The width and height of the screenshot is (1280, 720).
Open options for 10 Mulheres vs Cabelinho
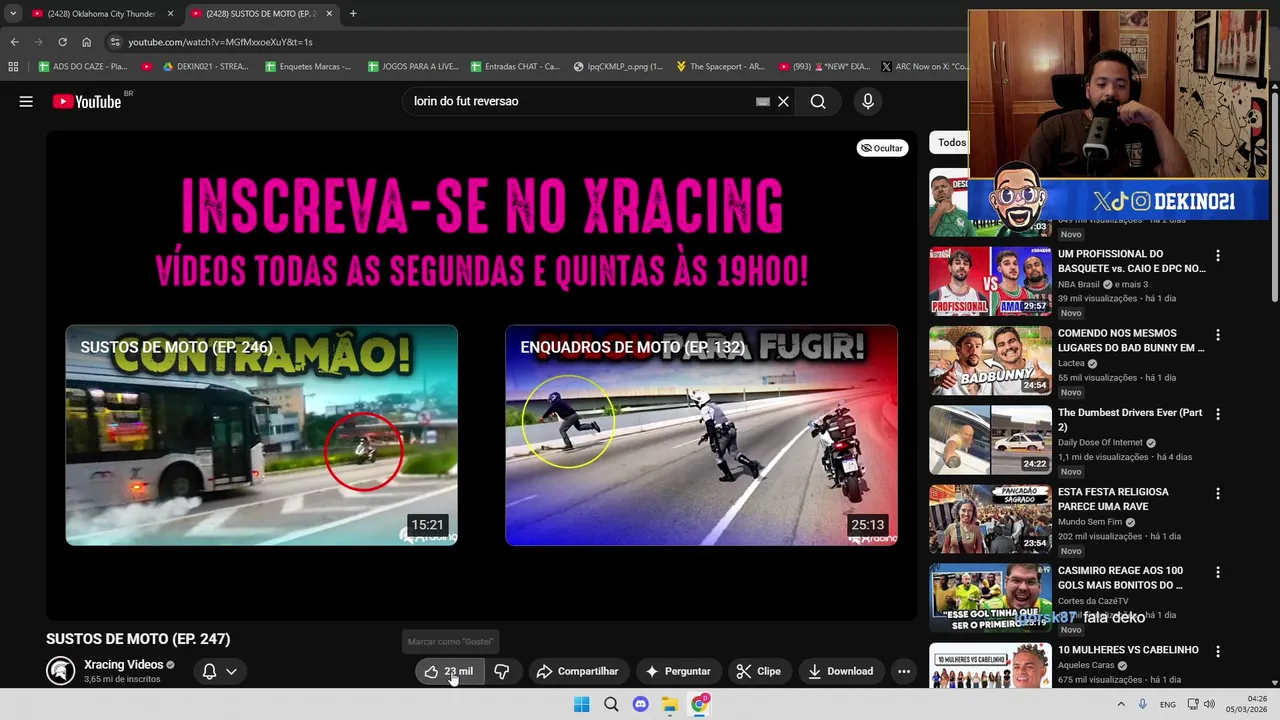[x=1217, y=651]
